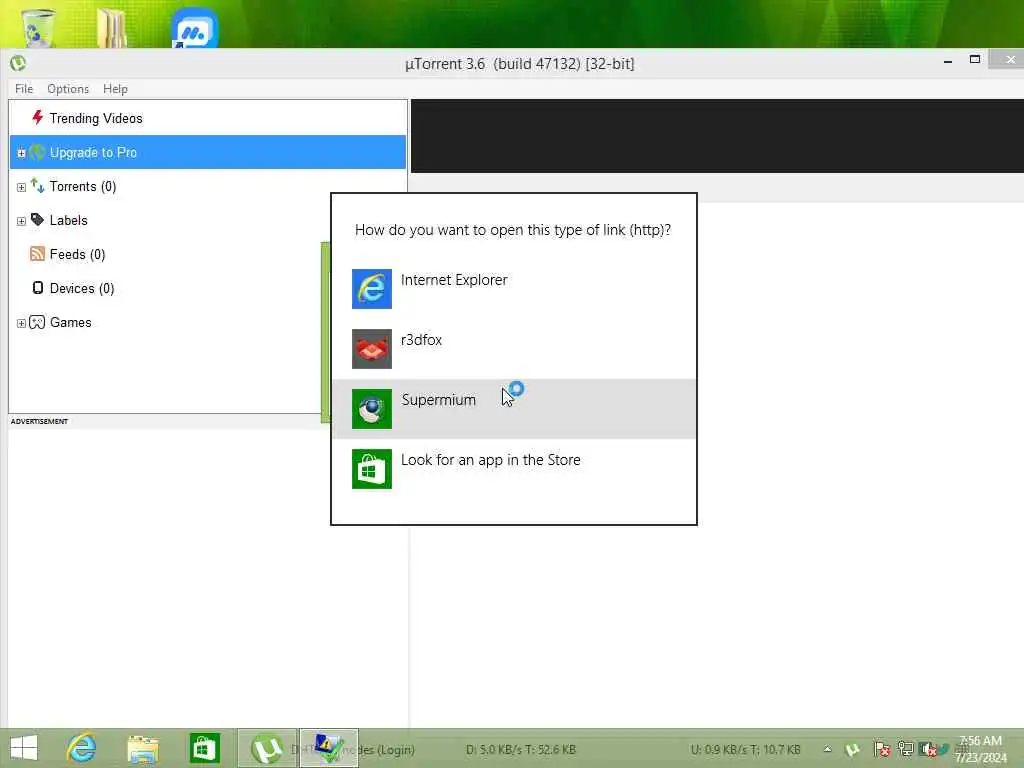Viewport: 1024px width, 768px height.
Task: Click the Upgrade to Pro icon
Action: click(x=37, y=152)
